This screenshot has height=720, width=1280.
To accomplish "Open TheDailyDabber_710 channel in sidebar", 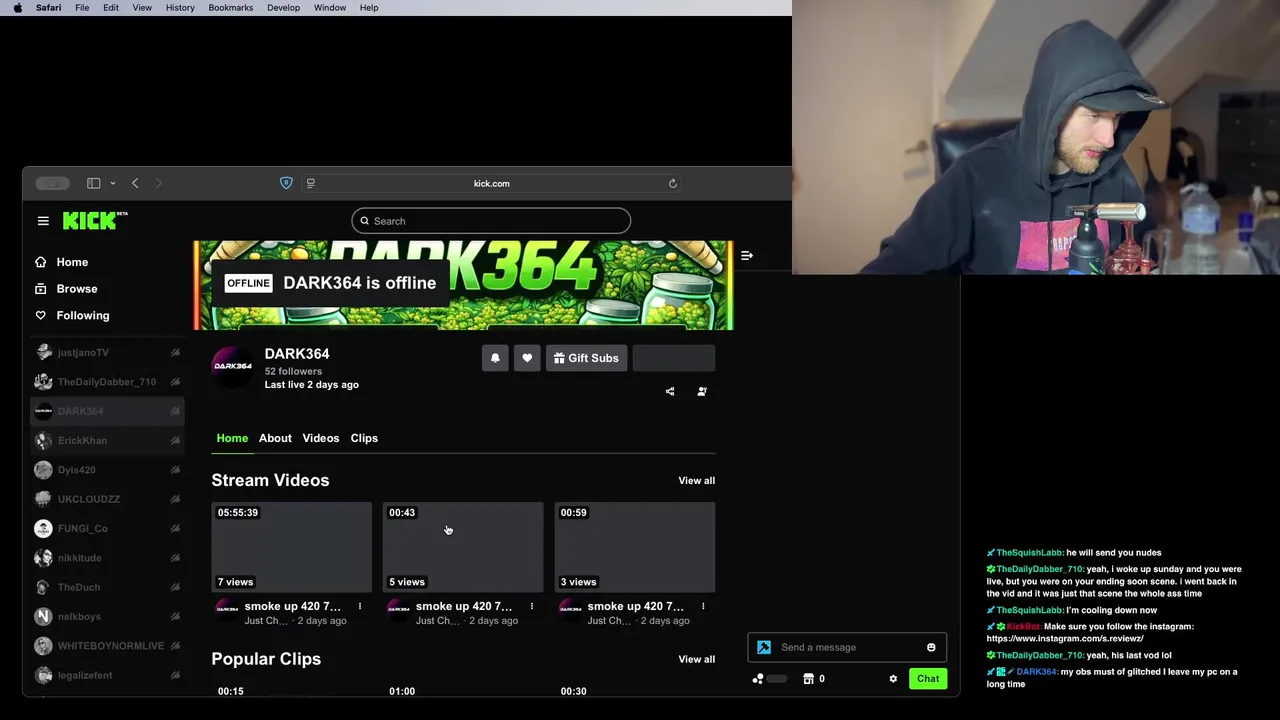I will click(x=107, y=382).
